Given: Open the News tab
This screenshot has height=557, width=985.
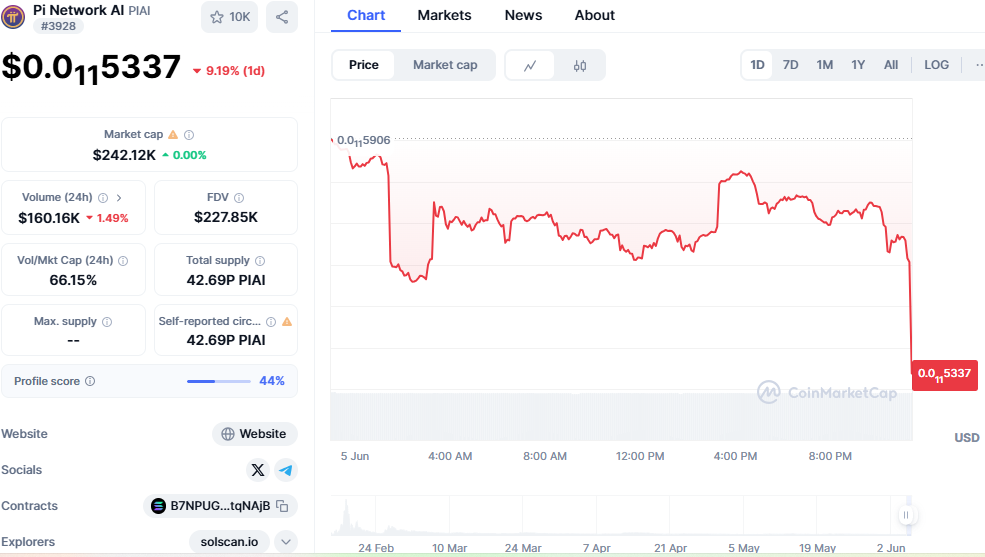Looking at the screenshot, I should click(x=523, y=15).
